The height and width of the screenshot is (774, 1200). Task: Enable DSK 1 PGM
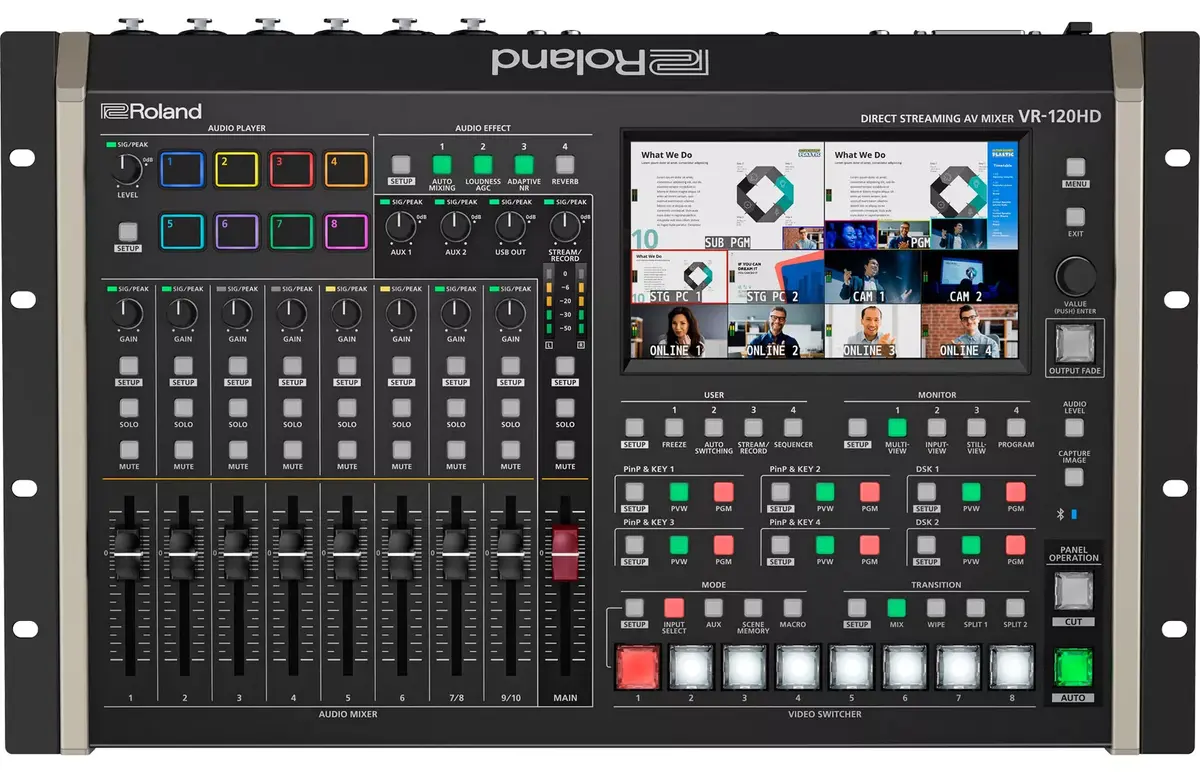tap(1016, 492)
